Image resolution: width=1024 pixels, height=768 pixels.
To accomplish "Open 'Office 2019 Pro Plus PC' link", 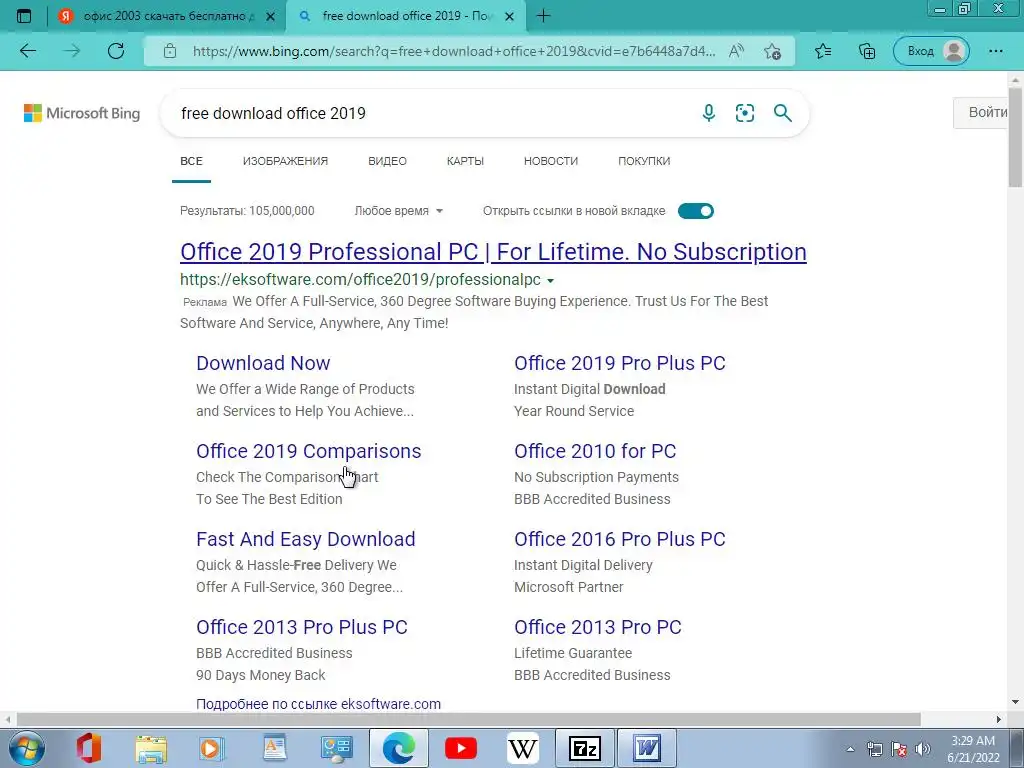I will (620, 363).
